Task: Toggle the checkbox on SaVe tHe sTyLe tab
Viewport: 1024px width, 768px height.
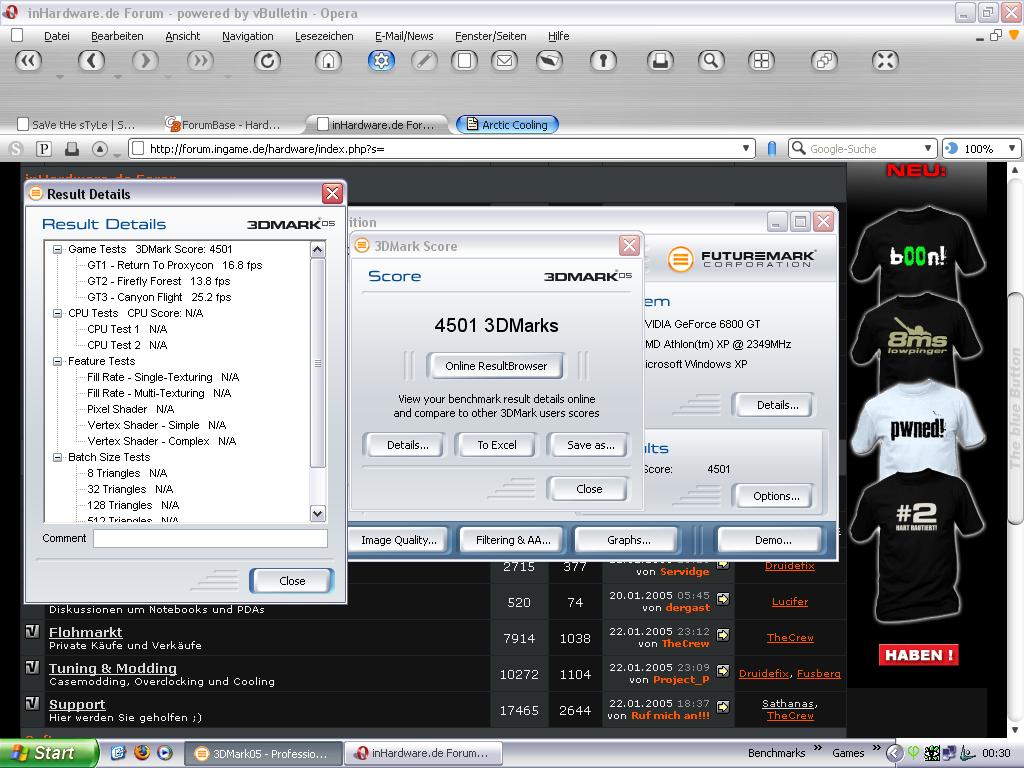Action: click(x=23, y=124)
